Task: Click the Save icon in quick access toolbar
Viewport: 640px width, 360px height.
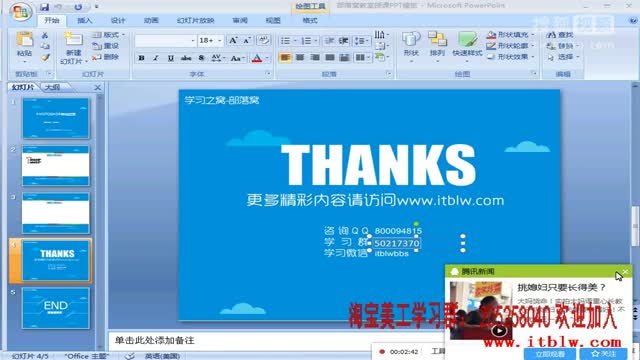Action: point(44,7)
